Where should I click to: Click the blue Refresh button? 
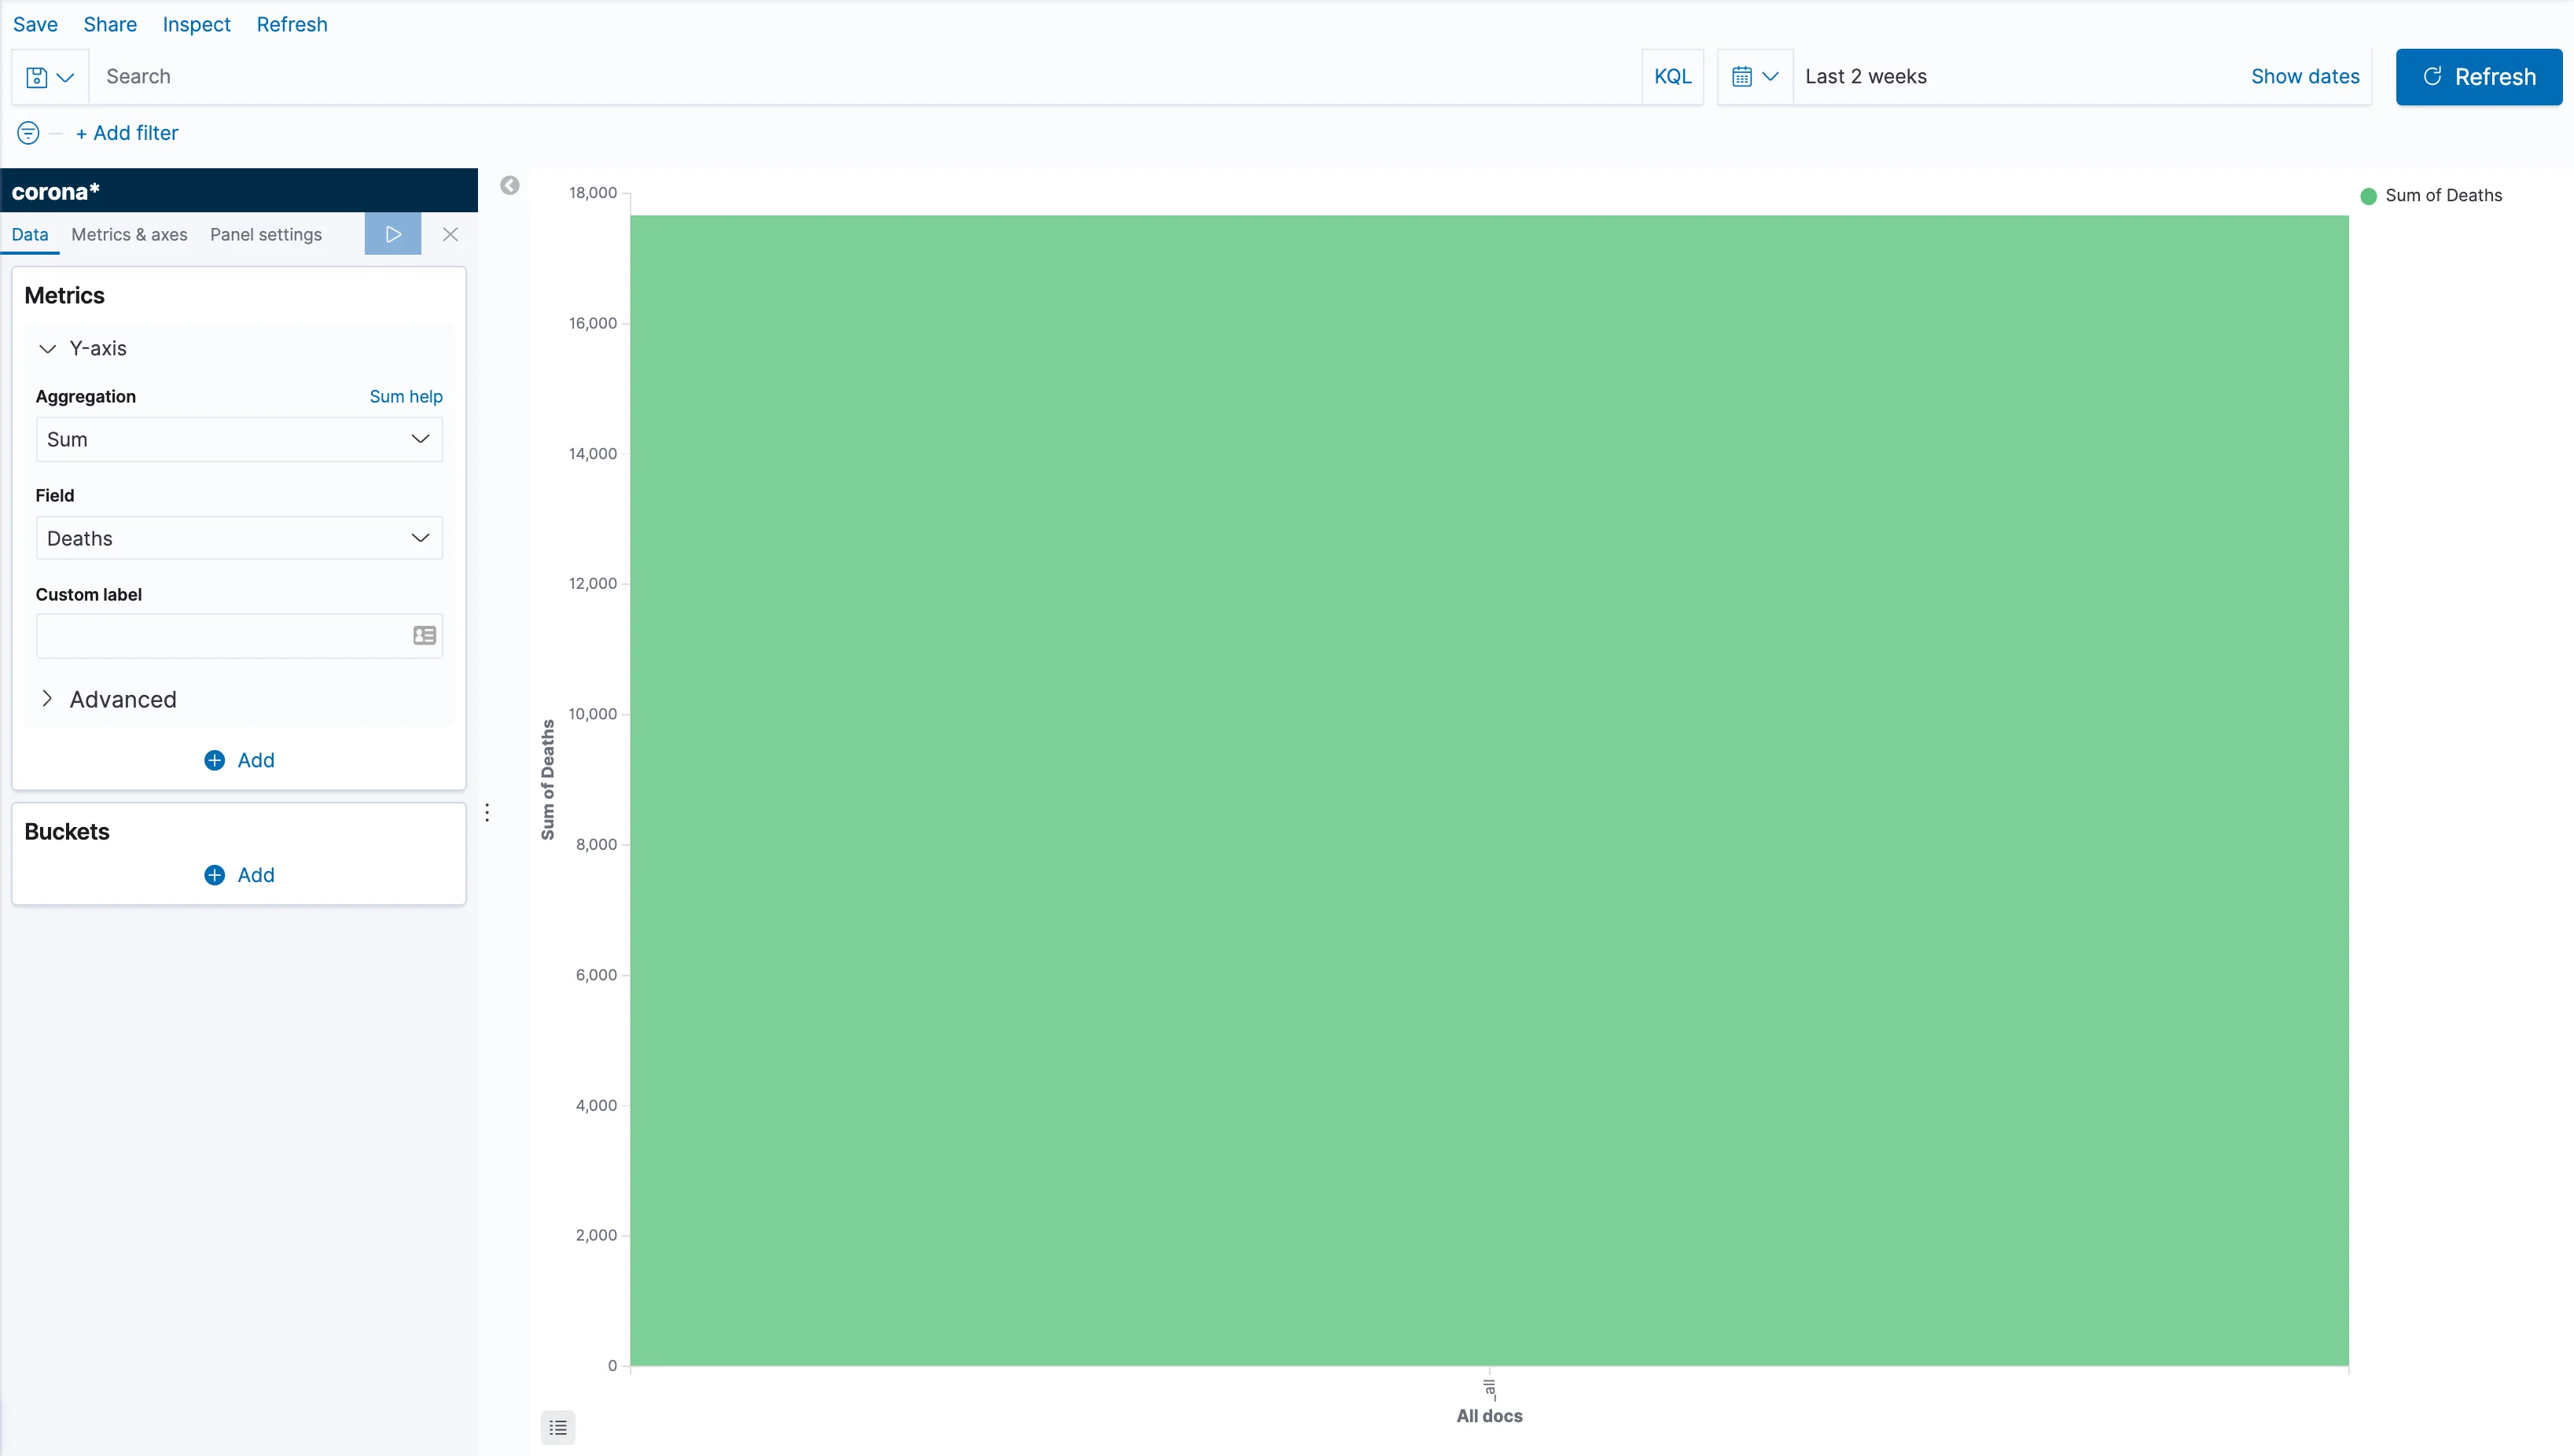pyautogui.click(x=2478, y=77)
